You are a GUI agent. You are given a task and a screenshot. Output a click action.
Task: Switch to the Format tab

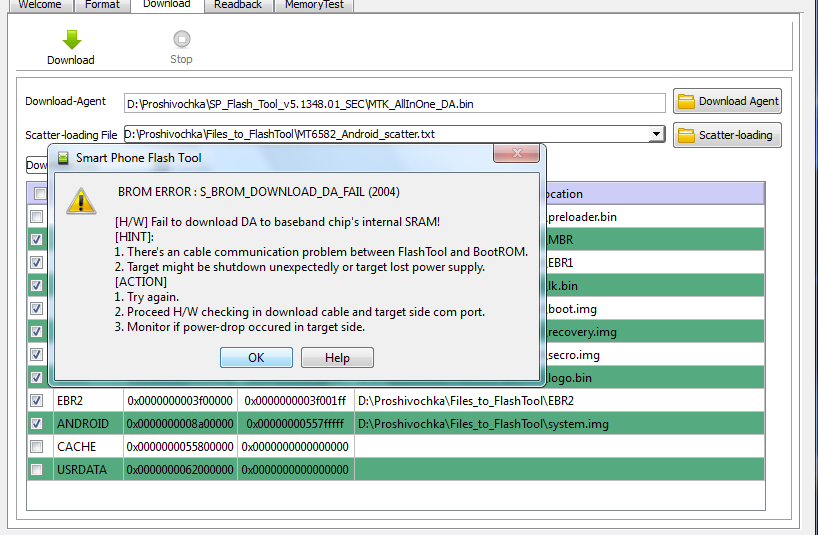click(x=101, y=5)
